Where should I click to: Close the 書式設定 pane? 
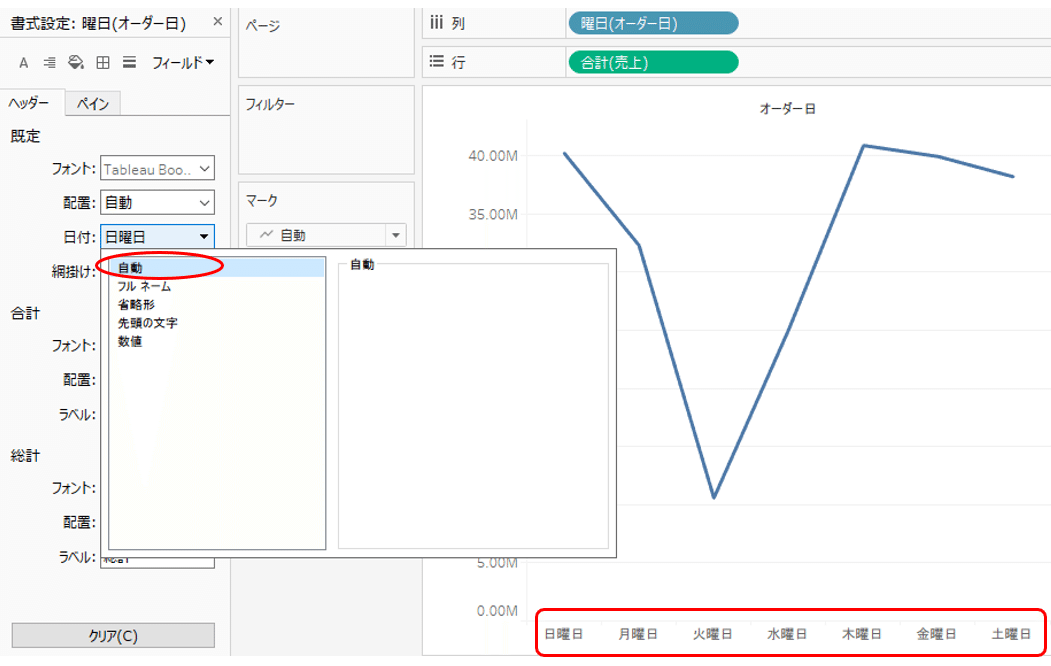click(218, 22)
